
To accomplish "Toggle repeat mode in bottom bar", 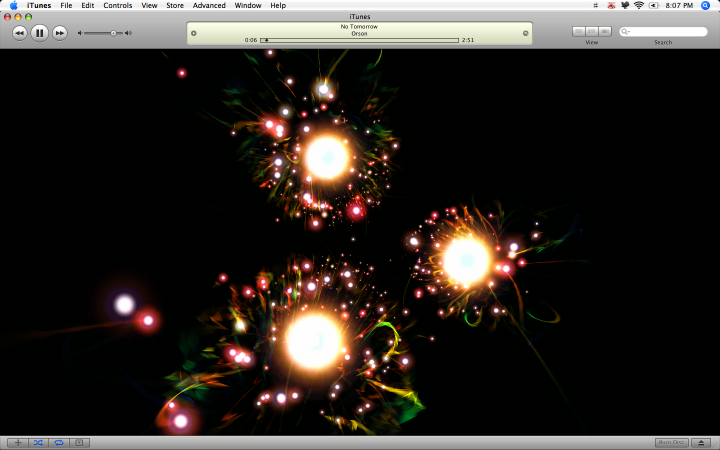I will (x=59, y=443).
